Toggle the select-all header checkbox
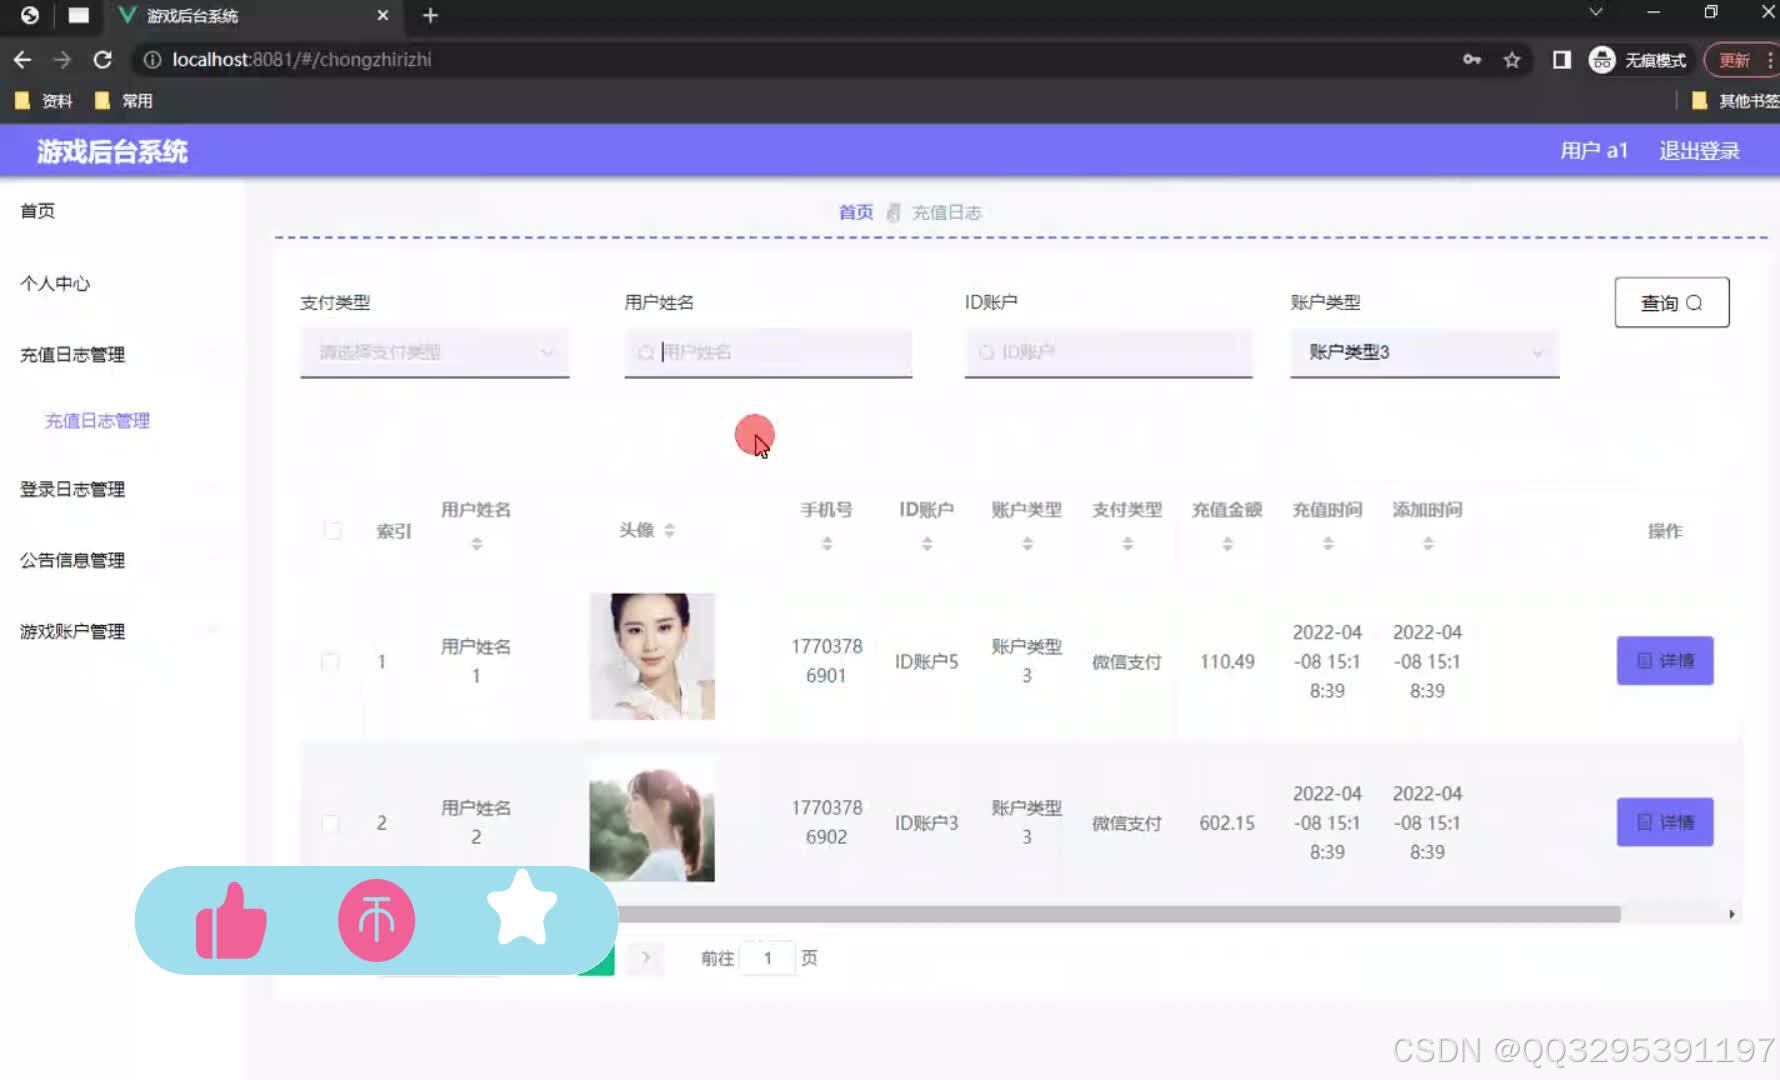 coord(333,530)
